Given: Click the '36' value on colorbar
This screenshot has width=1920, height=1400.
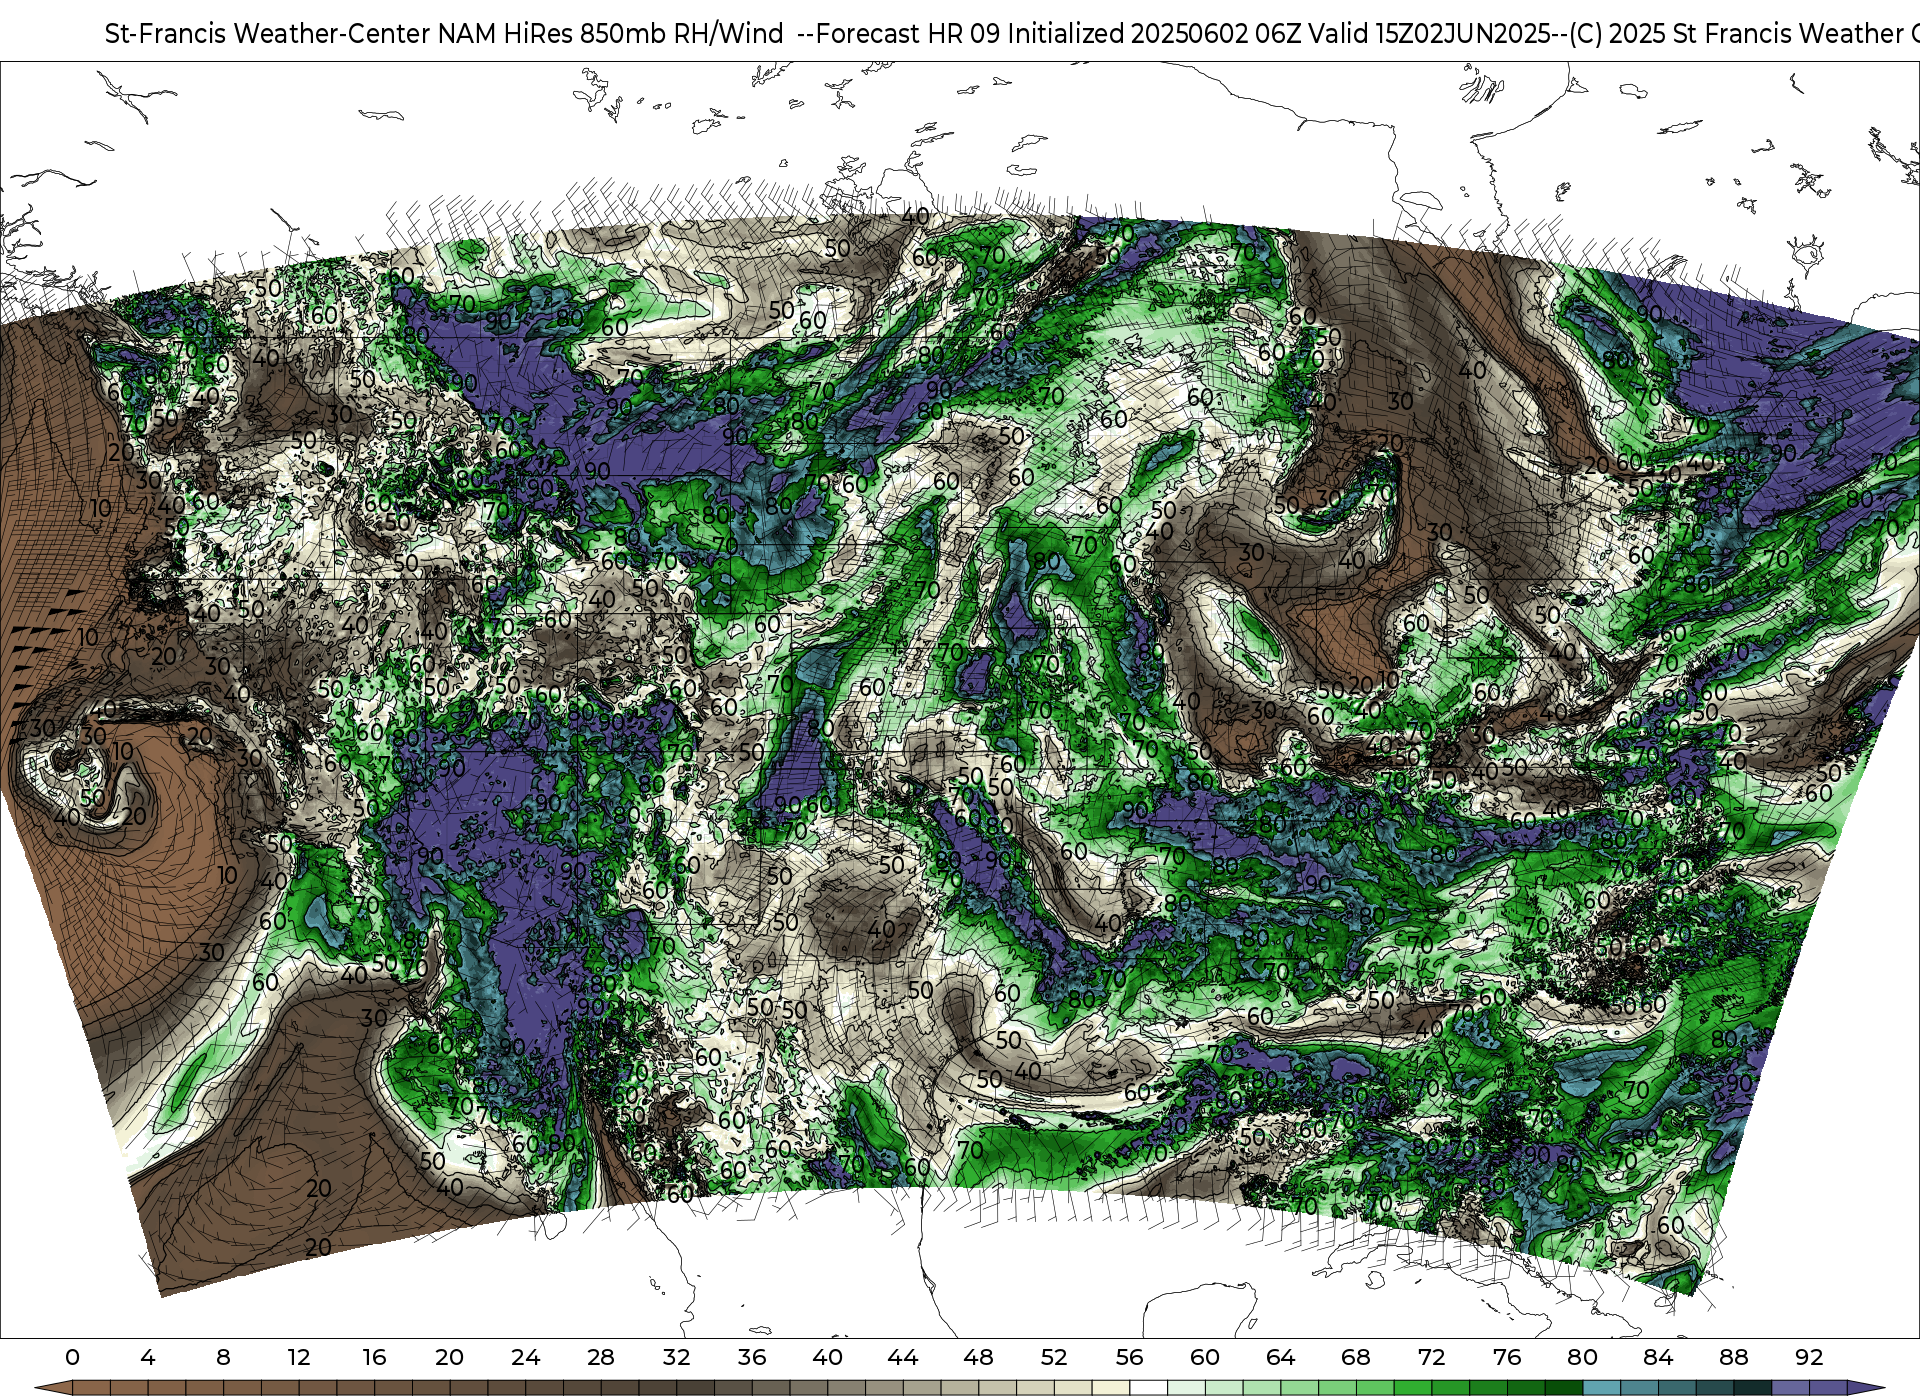Looking at the screenshot, I should tap(752, 1358).
